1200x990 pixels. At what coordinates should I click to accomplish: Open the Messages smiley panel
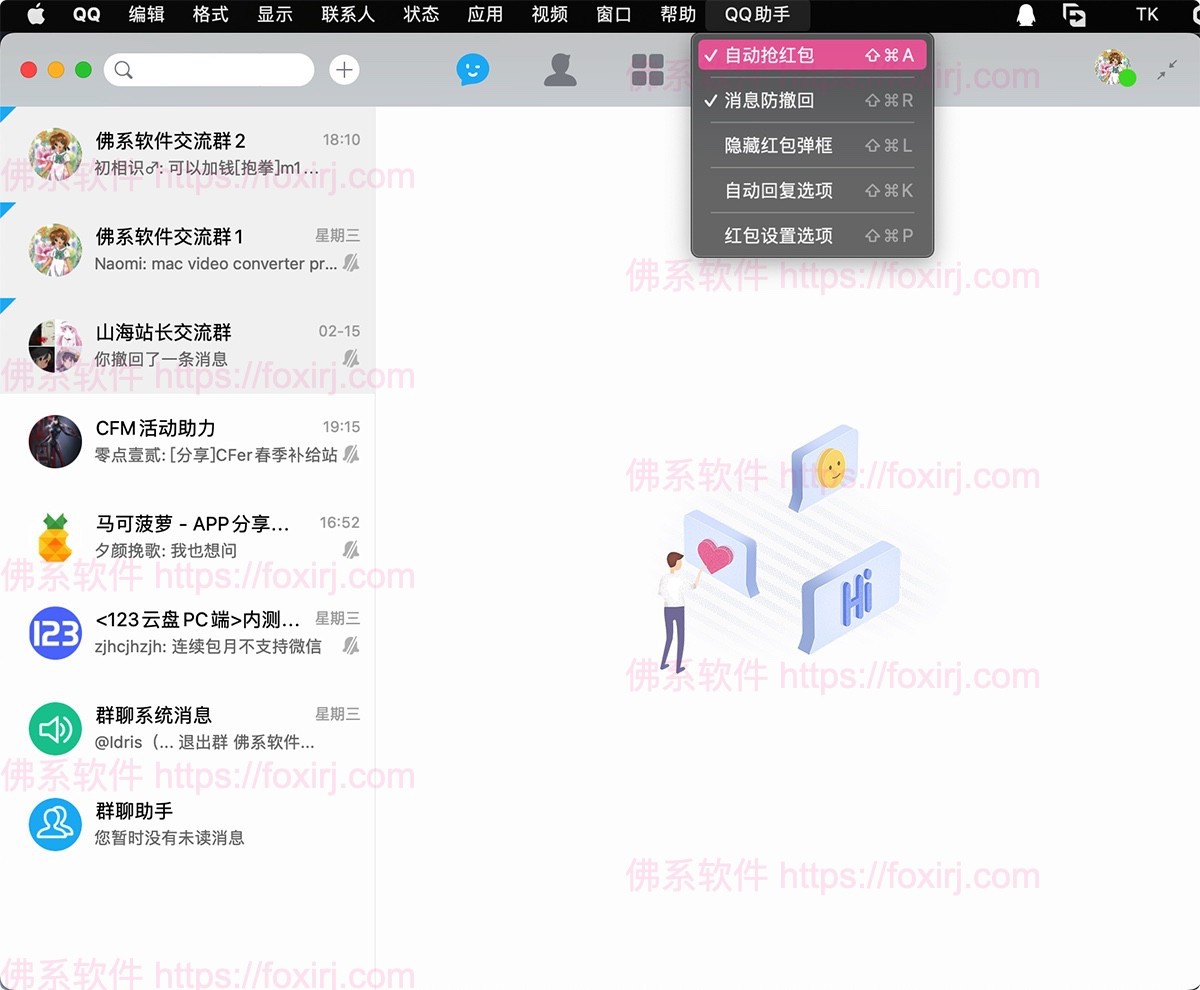click(473, 70)
